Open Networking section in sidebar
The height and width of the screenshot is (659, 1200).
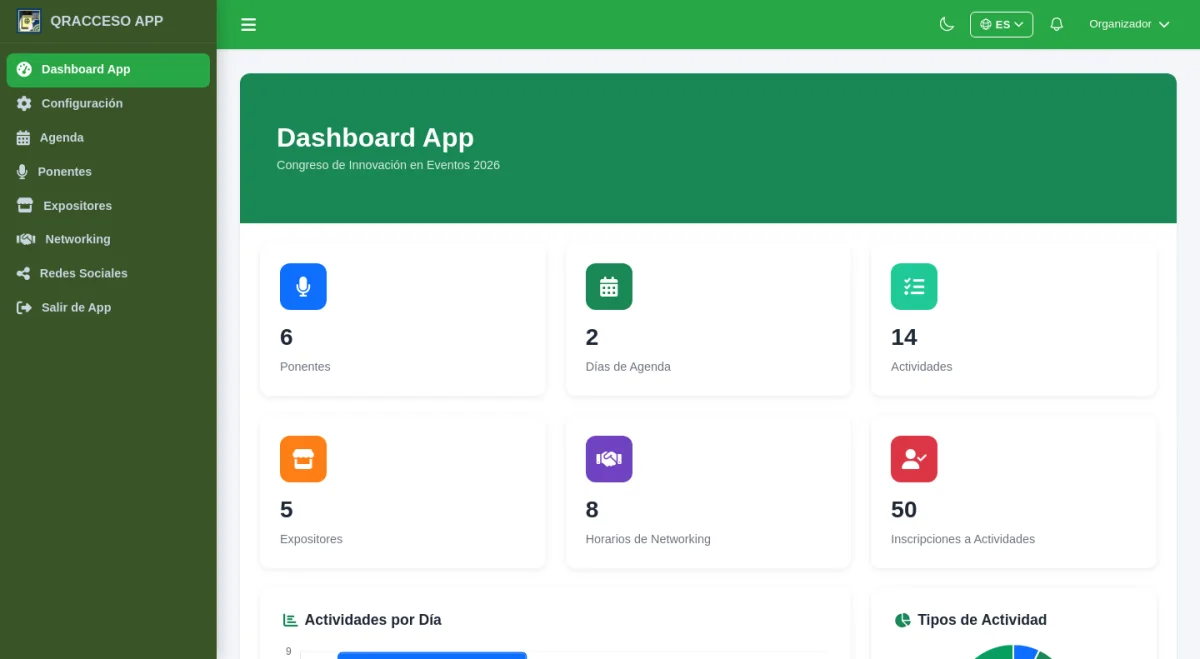(108, 240)
